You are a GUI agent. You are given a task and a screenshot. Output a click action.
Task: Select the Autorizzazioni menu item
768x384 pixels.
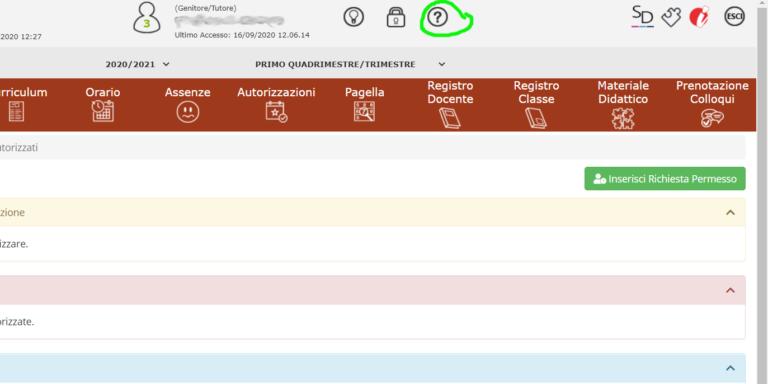point(276,104)
